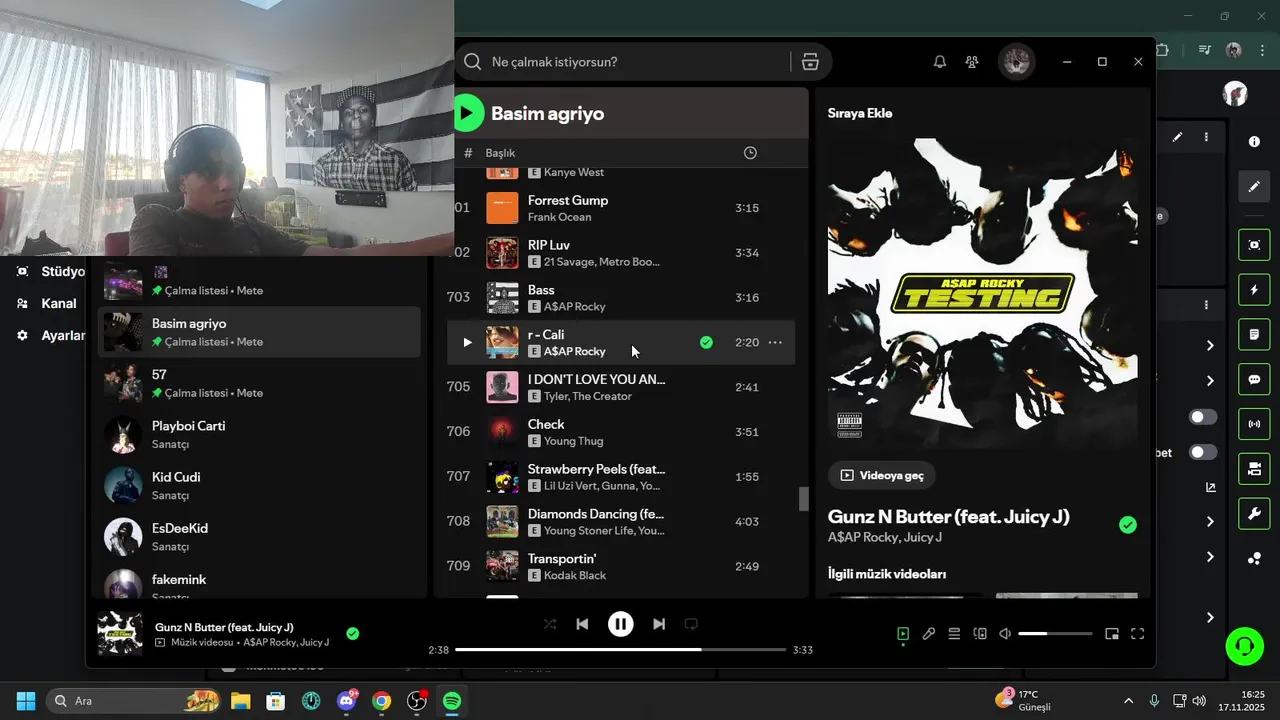Click the magnifier icon in Spotify search
1280x720 pixels.
pos(473,62)
